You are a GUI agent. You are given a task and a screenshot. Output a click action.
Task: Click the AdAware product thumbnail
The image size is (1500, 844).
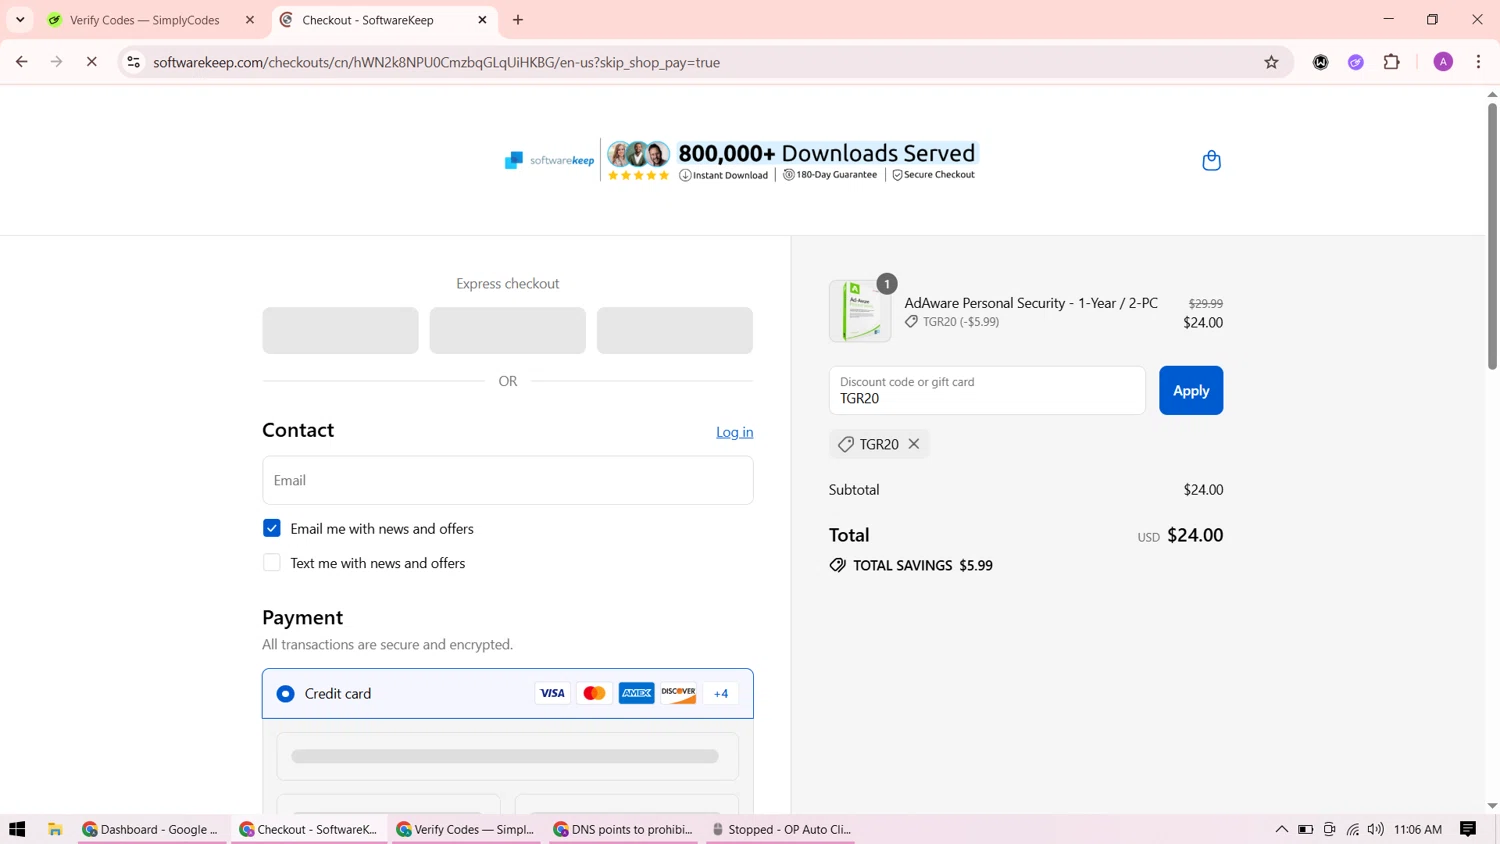point(860,311)
